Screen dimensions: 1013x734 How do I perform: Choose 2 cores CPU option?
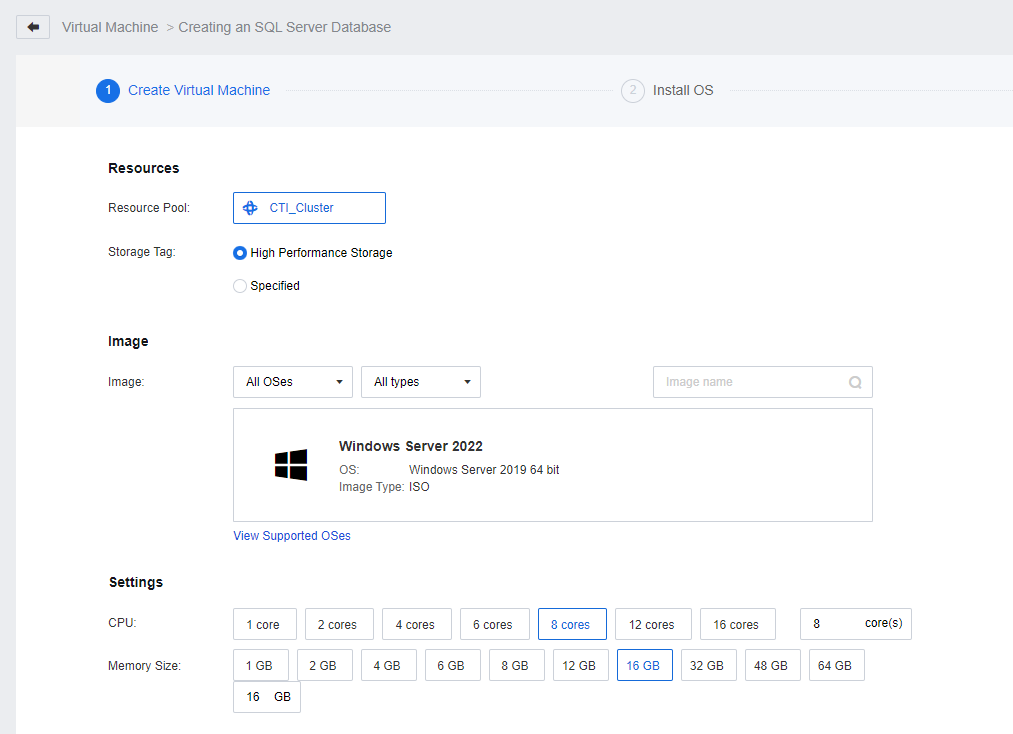click(x=339, y=624)
